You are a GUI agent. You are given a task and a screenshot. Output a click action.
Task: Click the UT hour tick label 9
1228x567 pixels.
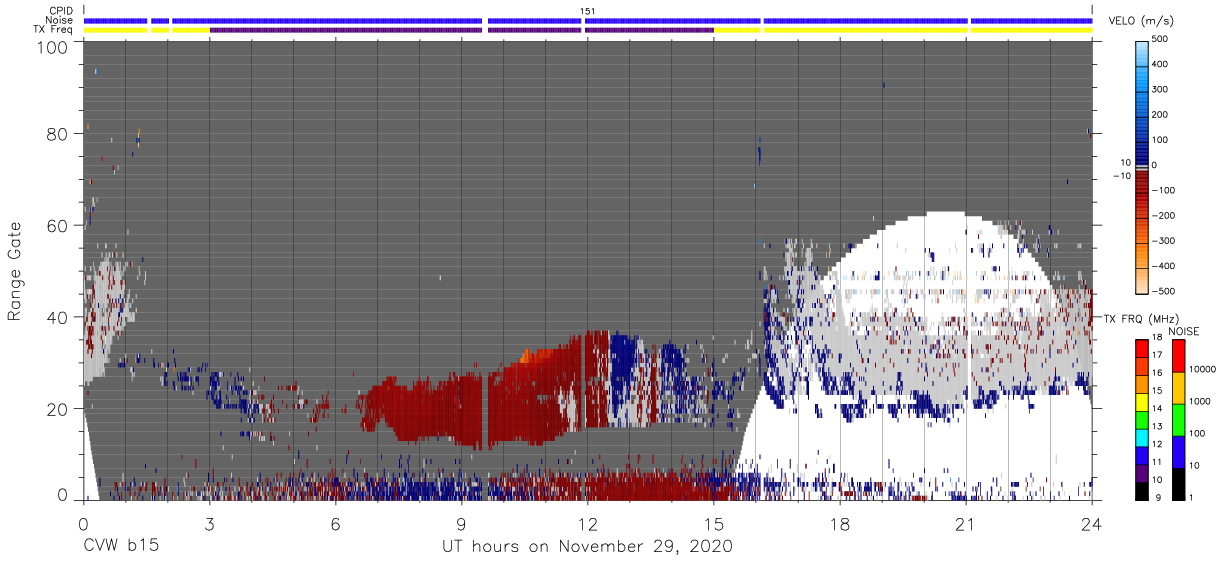point(461,523)
